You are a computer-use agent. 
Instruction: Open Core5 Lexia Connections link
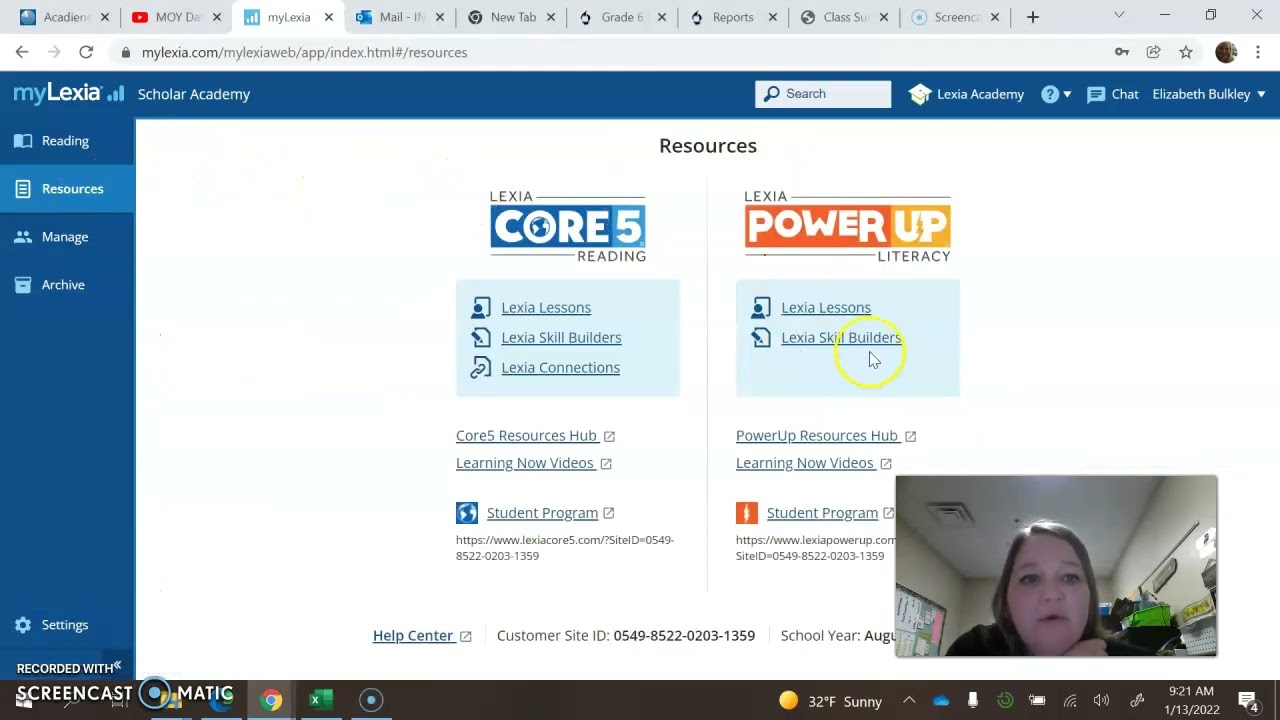(x=560, y=368)
